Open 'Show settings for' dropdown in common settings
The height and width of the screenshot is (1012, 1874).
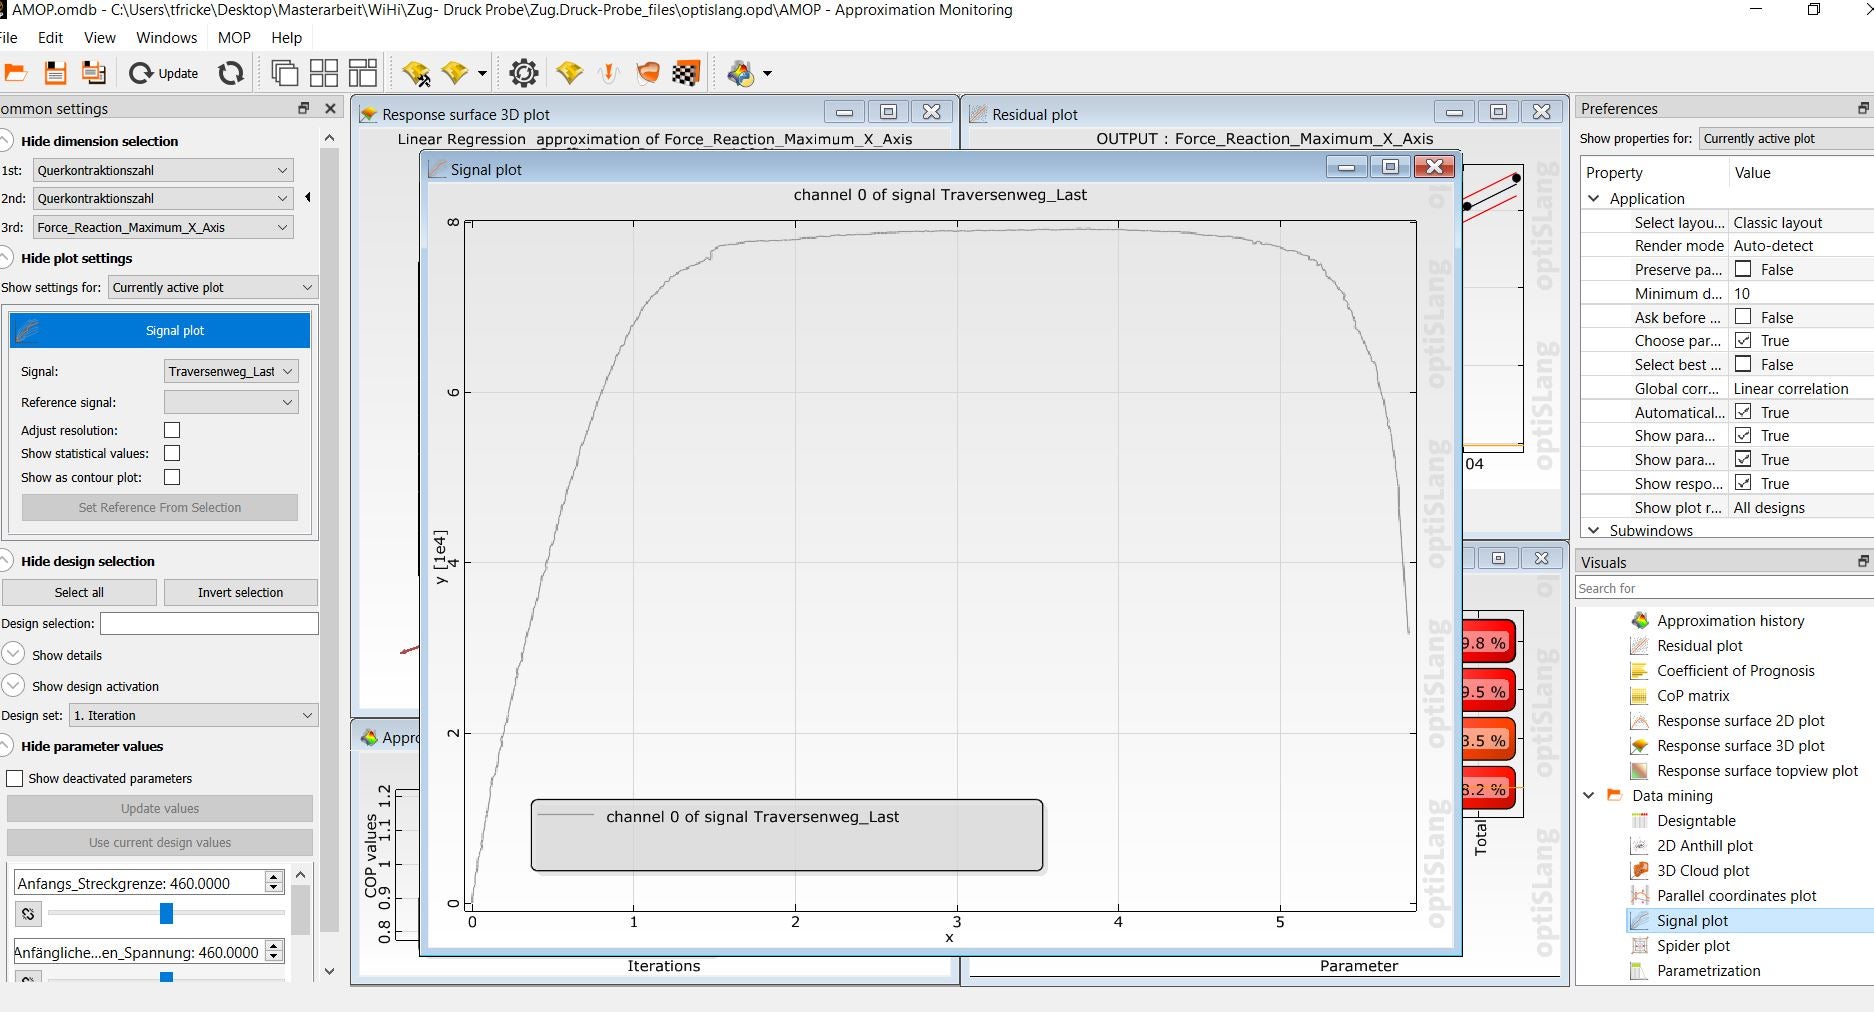pos(213,287)
